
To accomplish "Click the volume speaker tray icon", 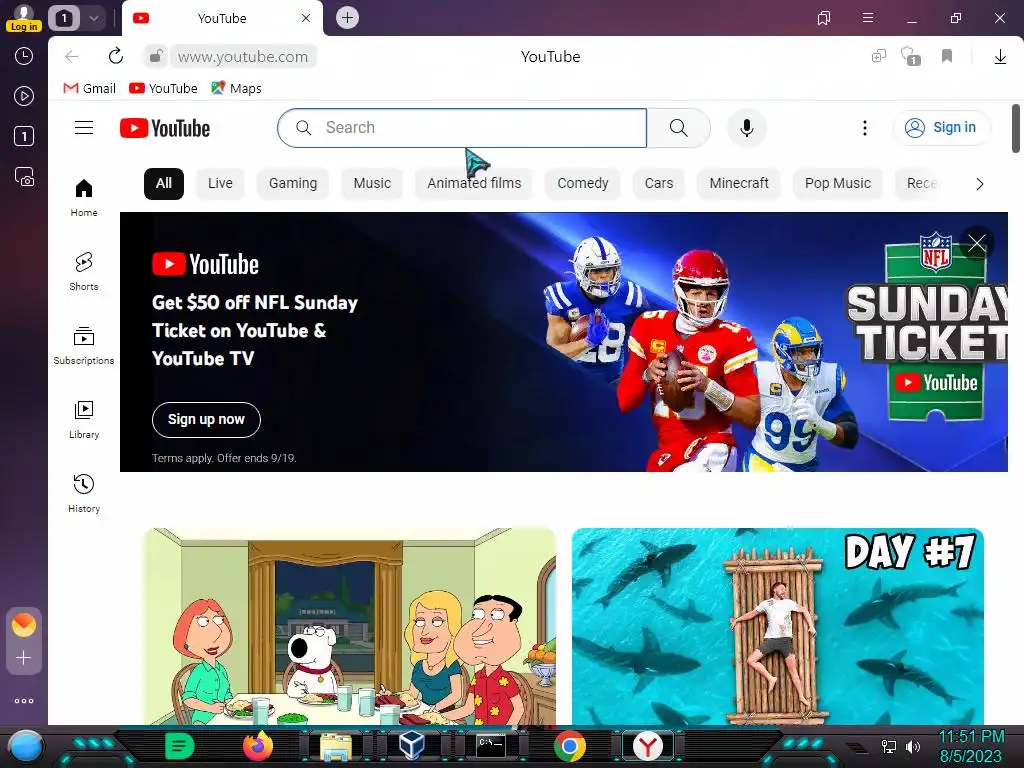I will coord(913,746).
